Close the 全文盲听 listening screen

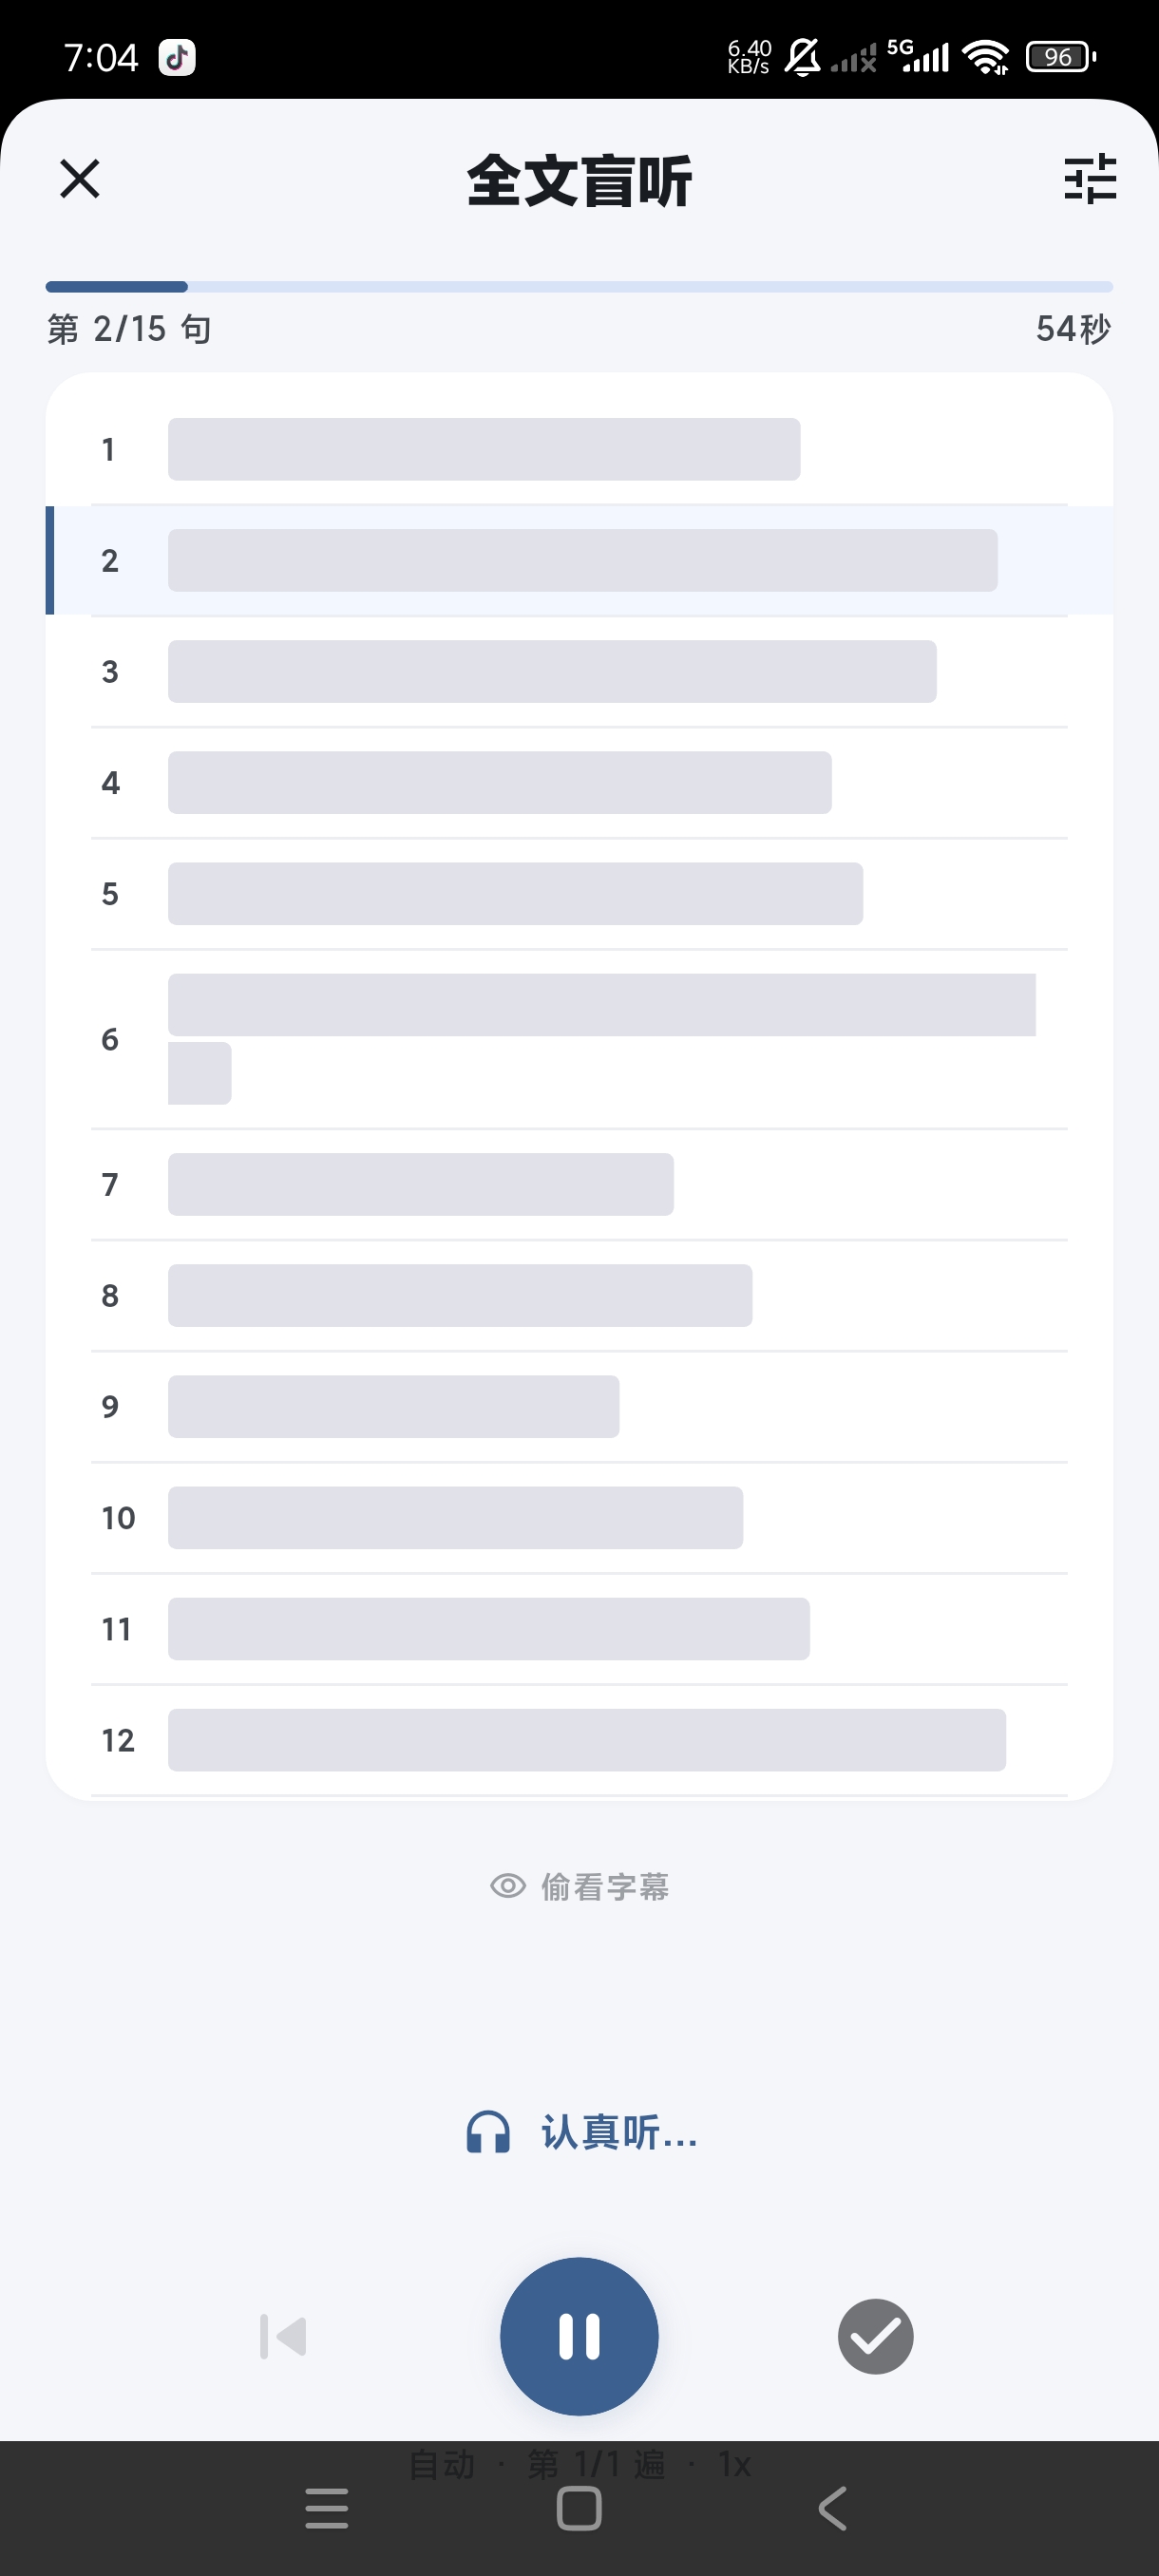click(x=80, y=179)
